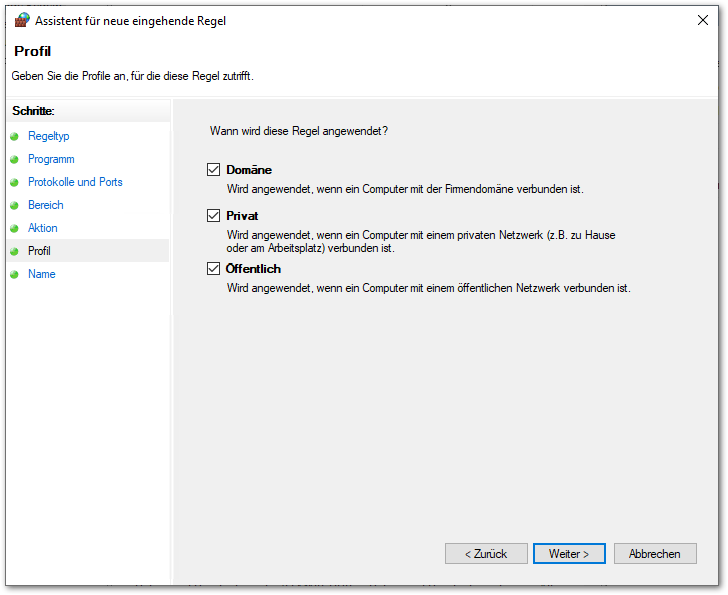Image resolution: width=728 pixels, height=595 pixels.
Task: Click the green dot next to Name
Action: [x=15, y=274]
